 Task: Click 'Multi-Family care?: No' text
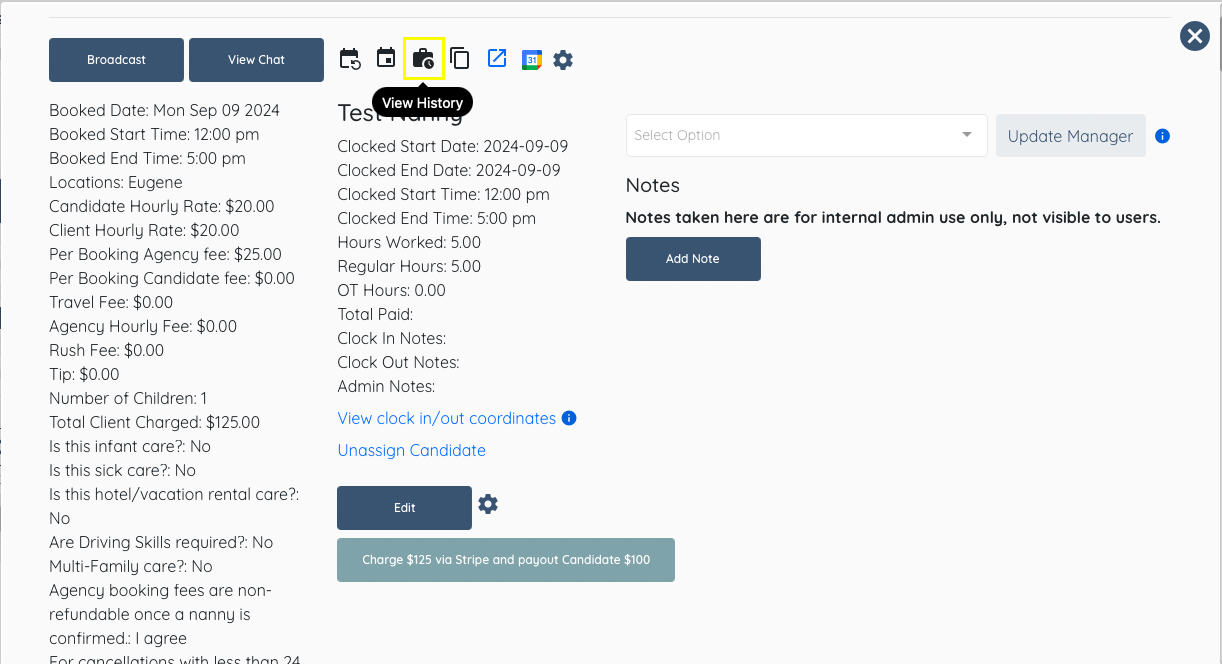tap(131, 566)
